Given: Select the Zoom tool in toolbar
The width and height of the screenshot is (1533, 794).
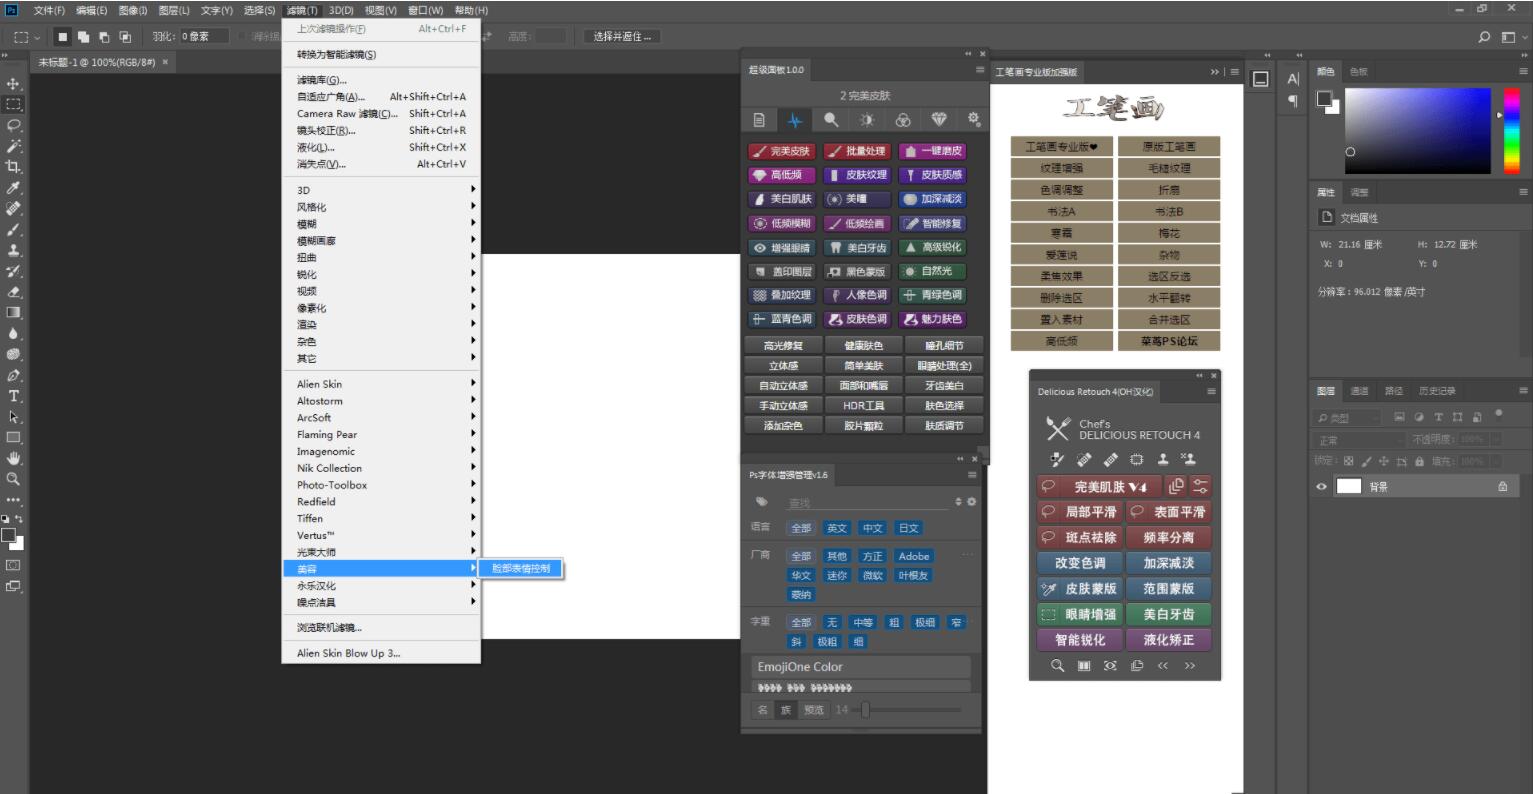Looking at the screenshot, I should tap(14, 479).
